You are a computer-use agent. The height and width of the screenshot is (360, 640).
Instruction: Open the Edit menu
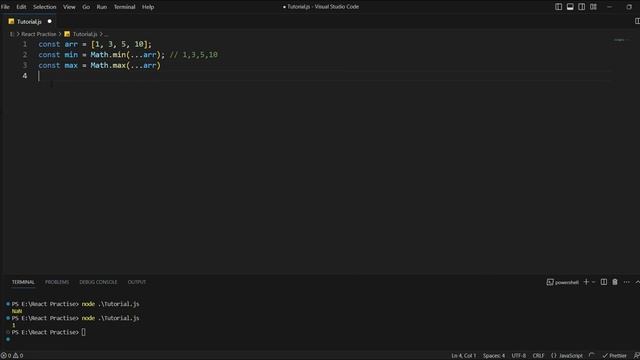pos(21,7)
